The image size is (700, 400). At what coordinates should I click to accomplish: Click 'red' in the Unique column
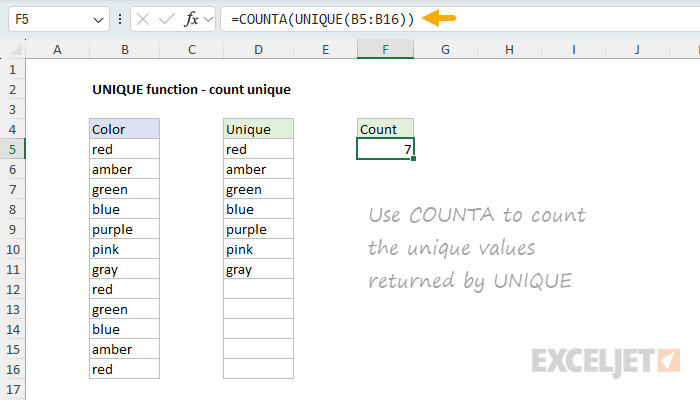pyautogui.click(x=258, y=149)
